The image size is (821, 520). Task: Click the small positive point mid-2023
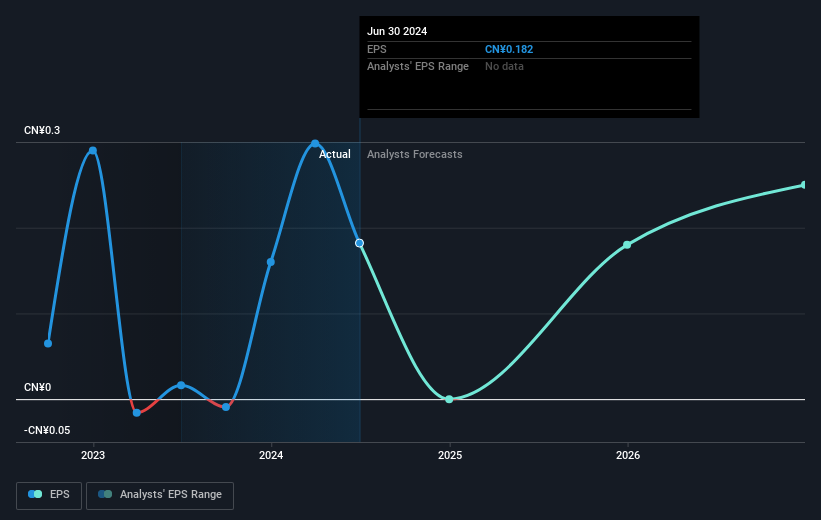(181, 385)
